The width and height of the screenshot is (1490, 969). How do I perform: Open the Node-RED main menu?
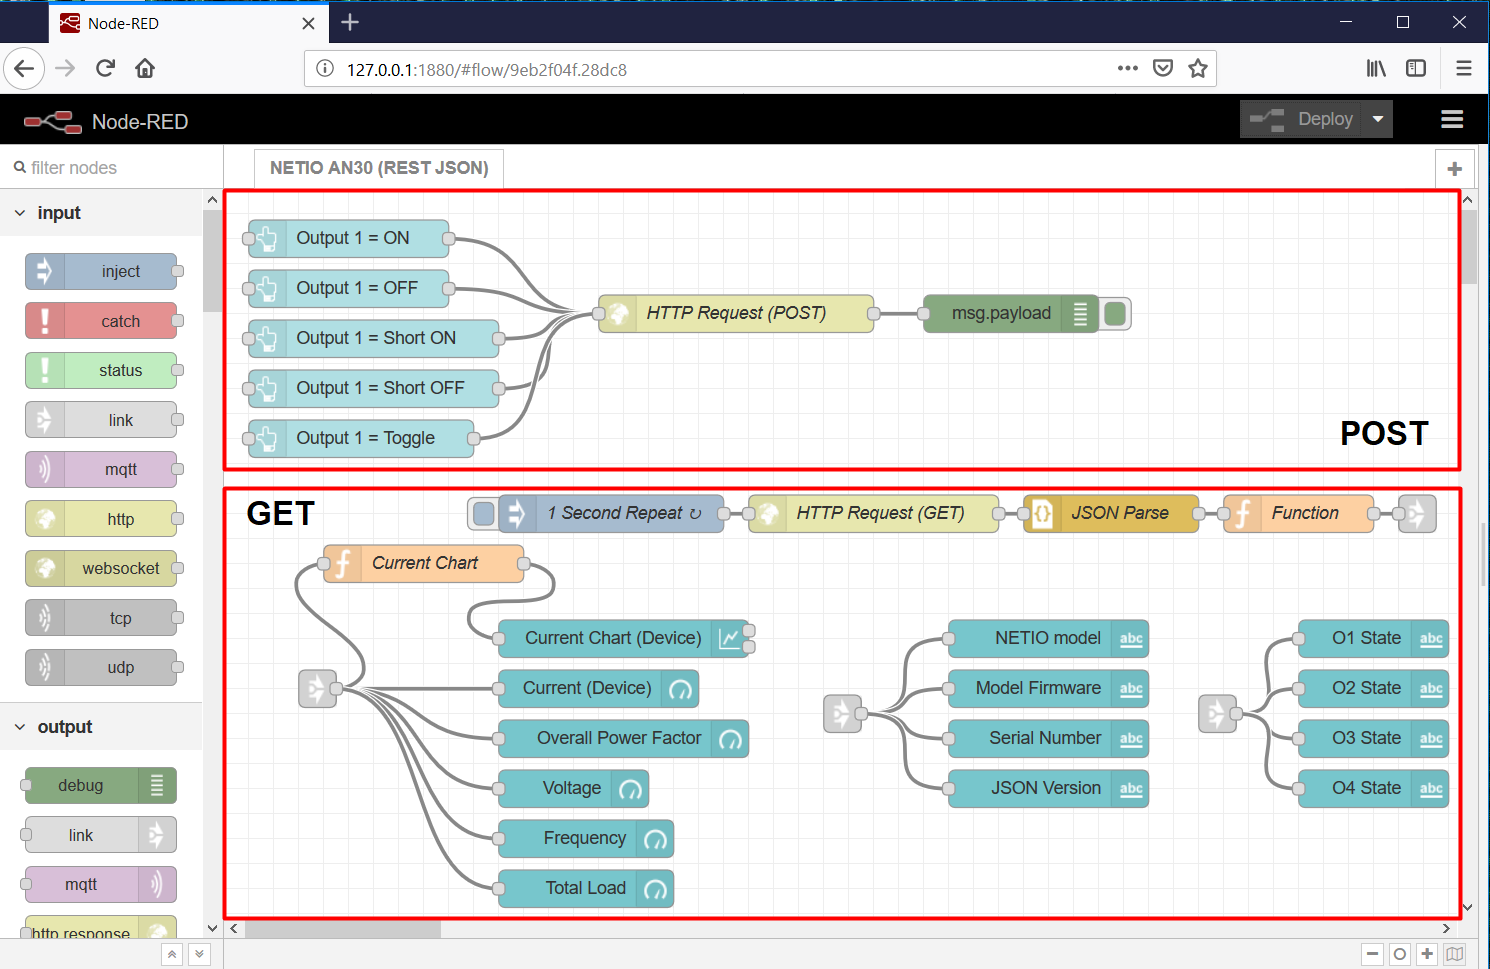pos(1452,119)
